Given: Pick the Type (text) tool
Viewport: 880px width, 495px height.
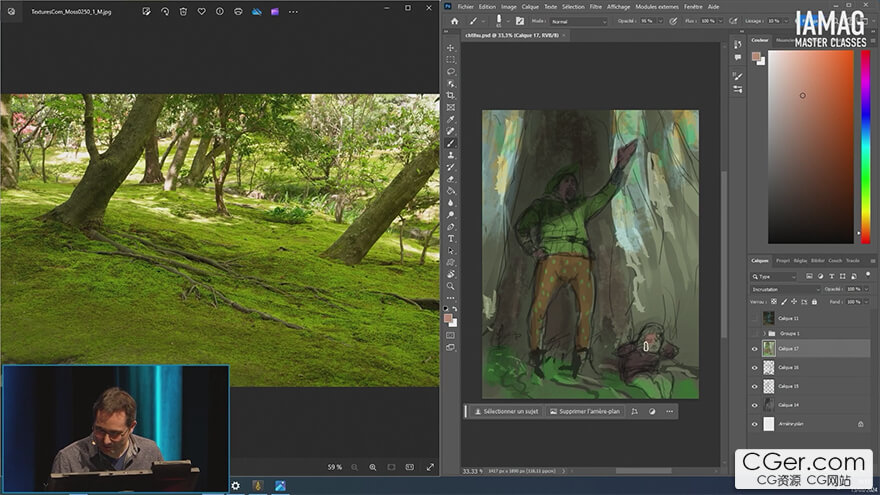Looking at the screenshot, I should pos(451,238).
